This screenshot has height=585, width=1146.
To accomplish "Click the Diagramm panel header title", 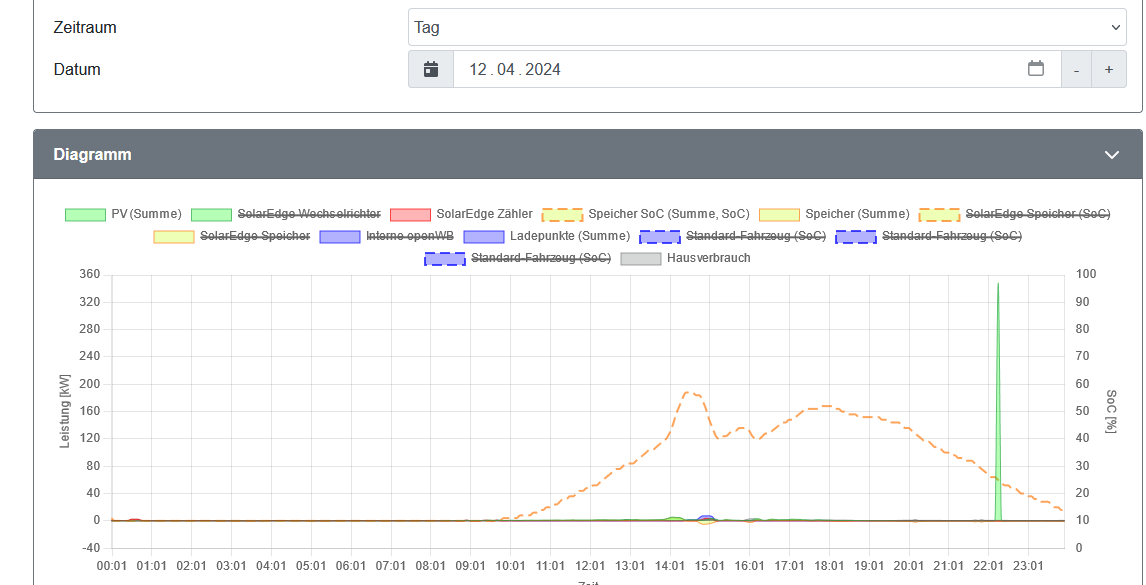I will pos(92,154).
